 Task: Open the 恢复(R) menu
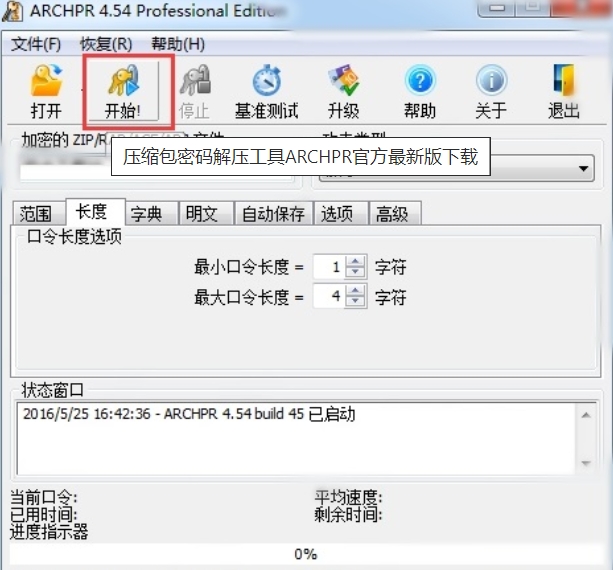[106, 44]
